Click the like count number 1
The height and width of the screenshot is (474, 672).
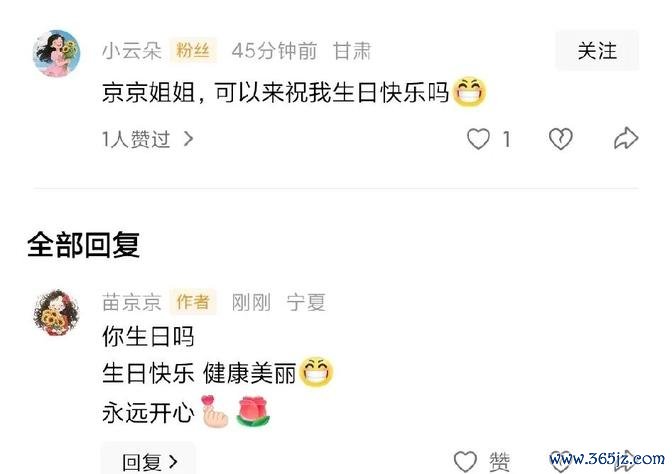click(507, 139)
